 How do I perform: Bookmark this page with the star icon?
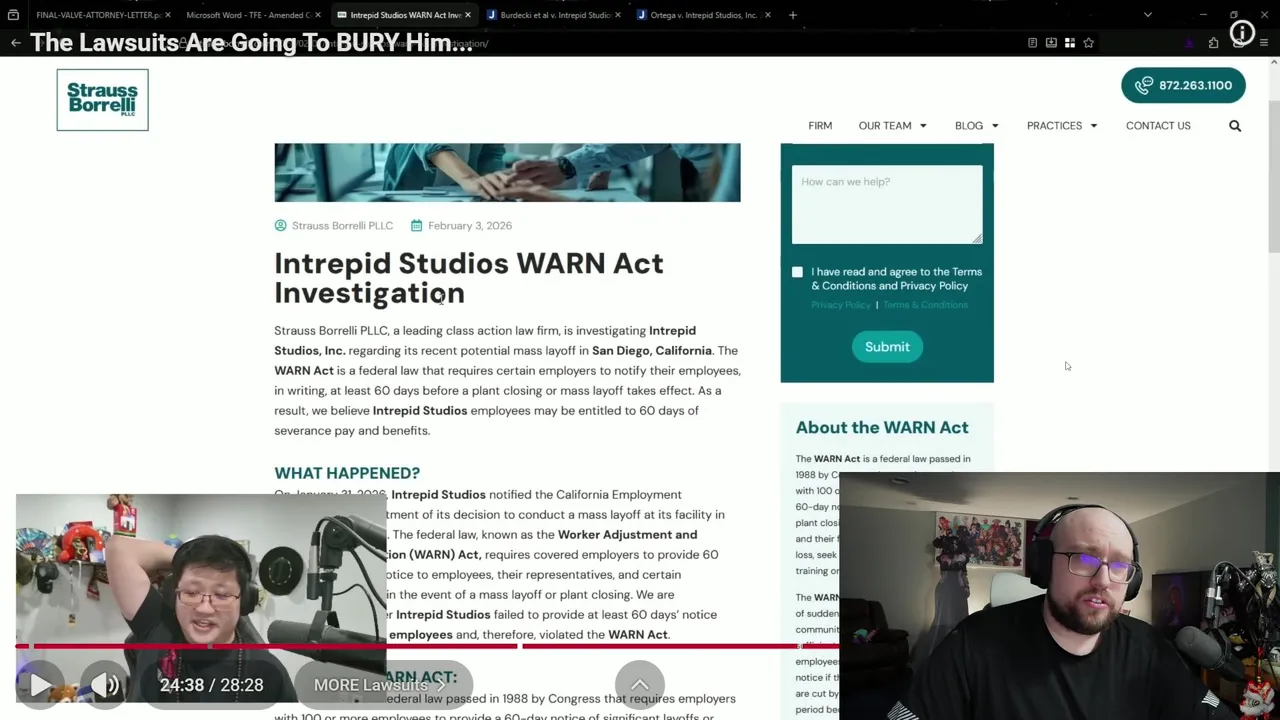1088,43
